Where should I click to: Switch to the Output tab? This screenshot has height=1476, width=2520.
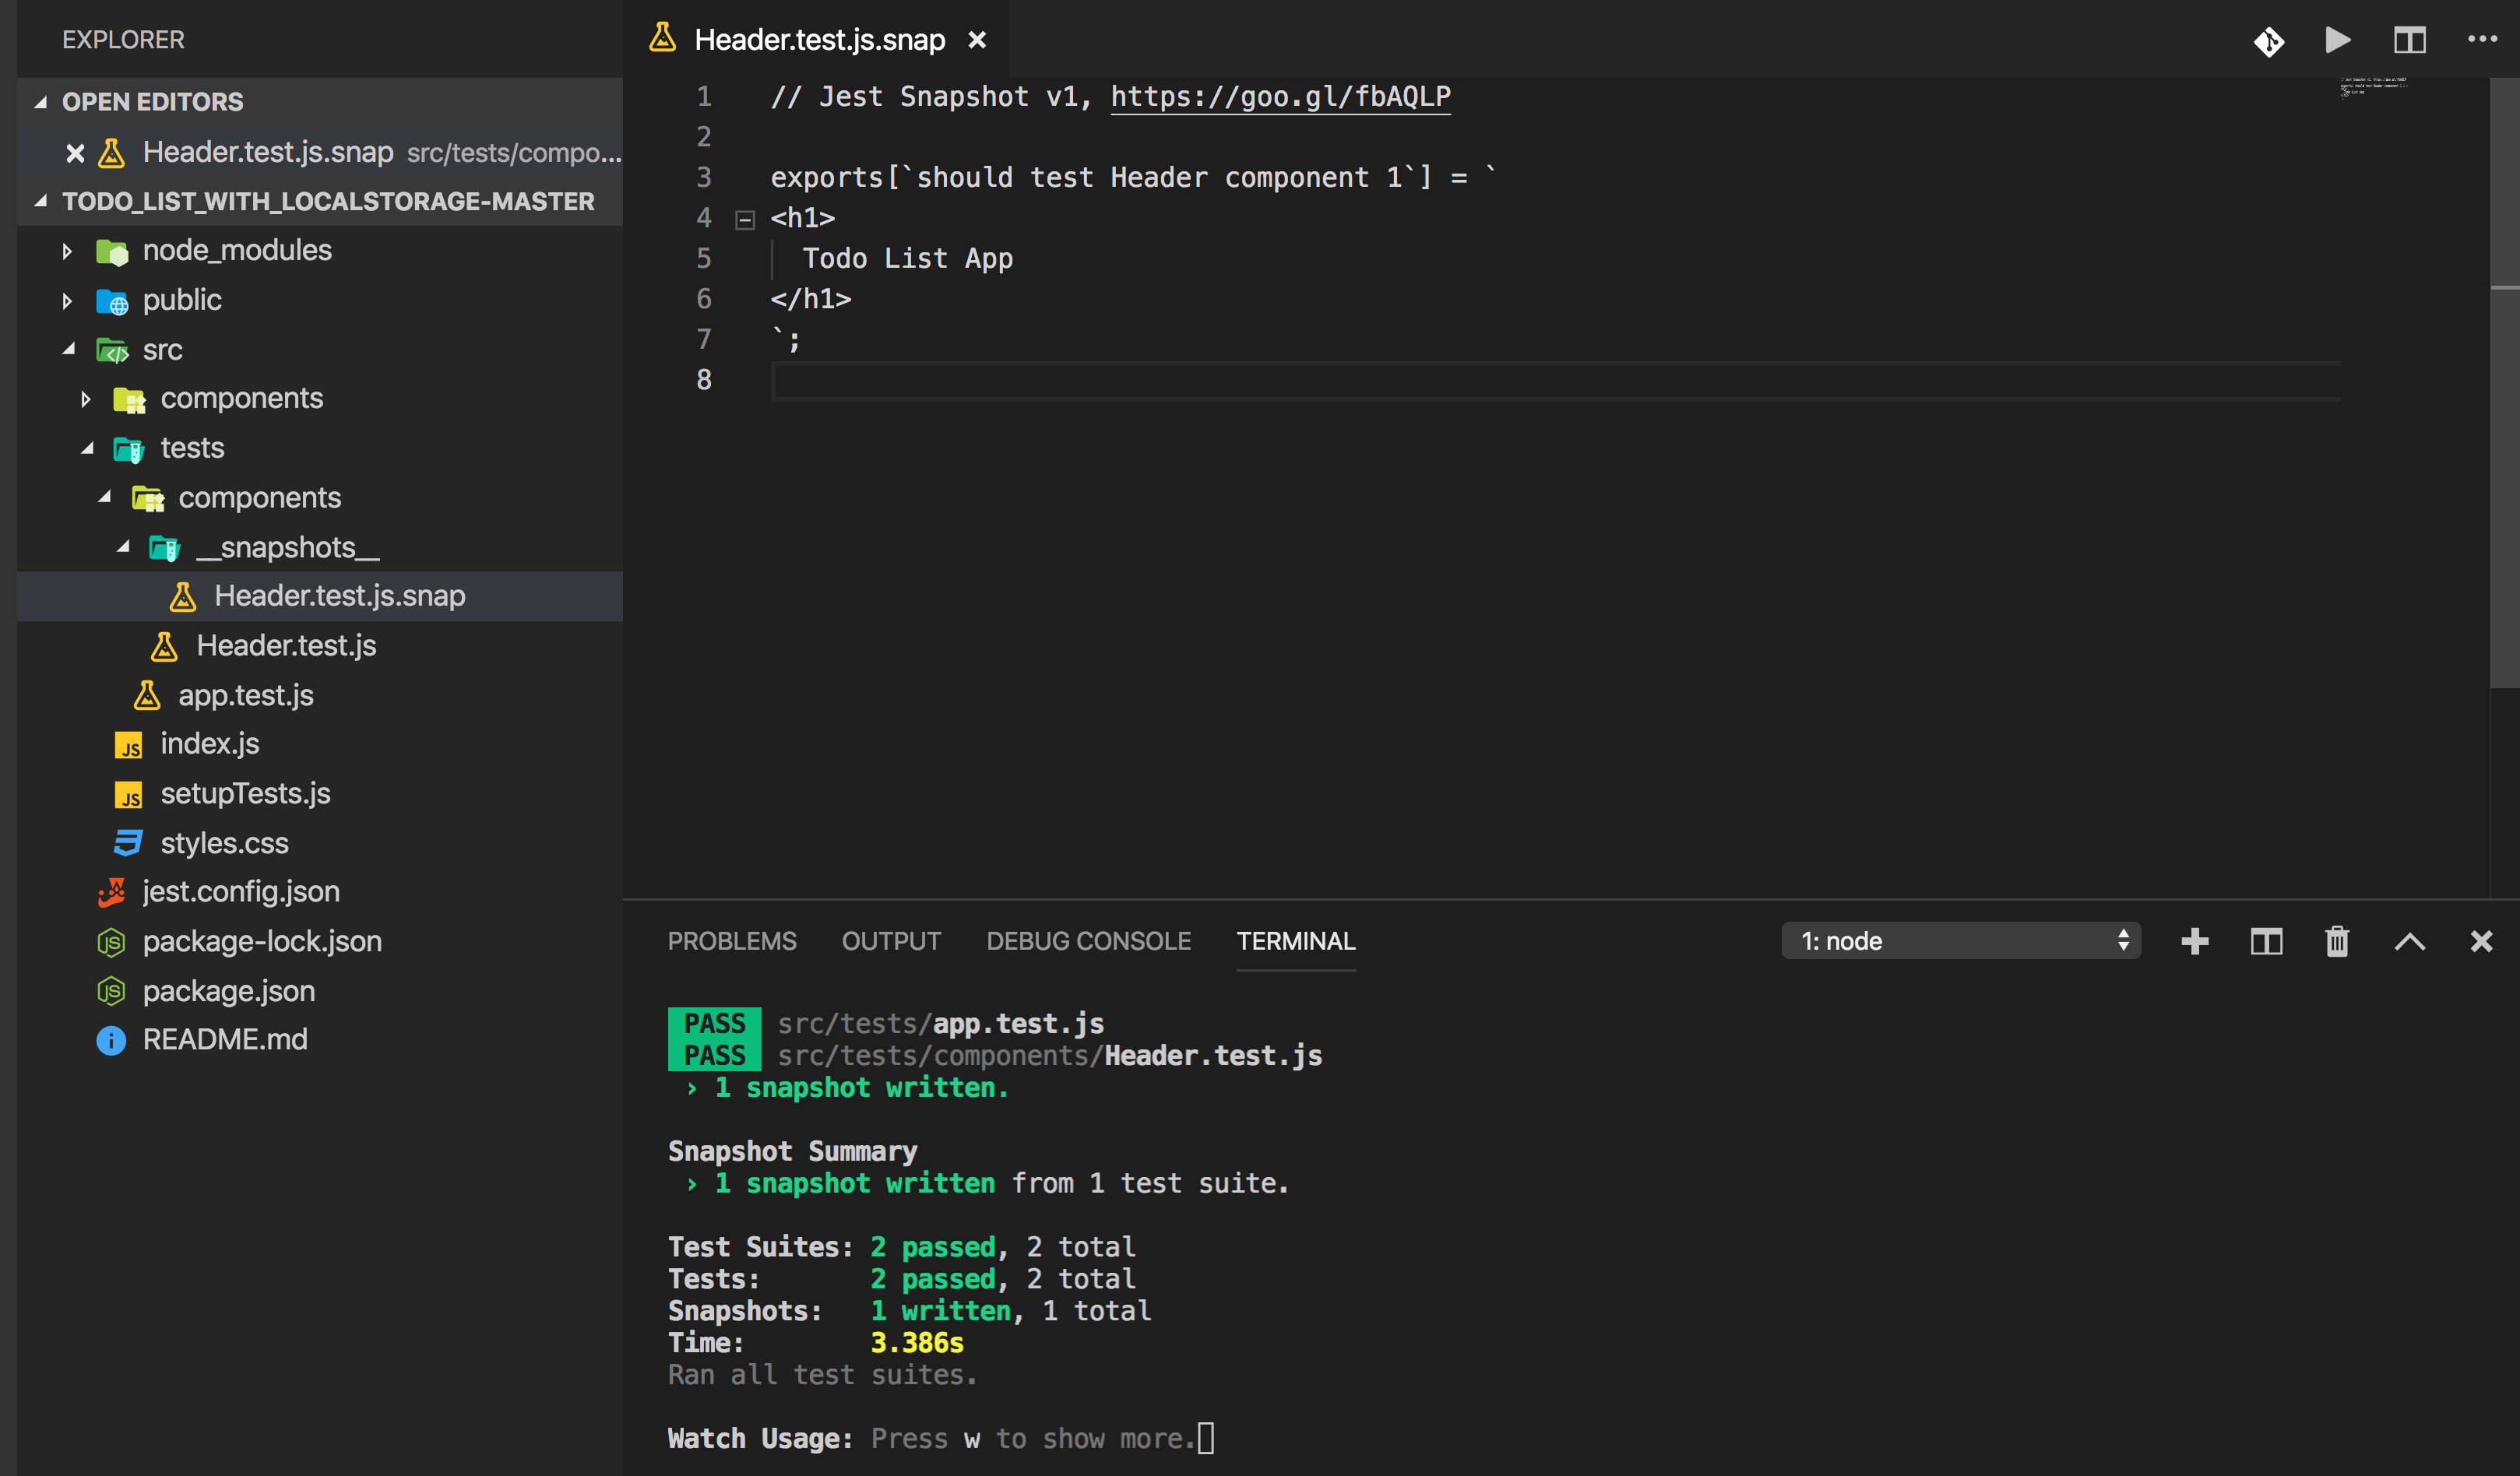pyautogui.click(x=891, y=941)
